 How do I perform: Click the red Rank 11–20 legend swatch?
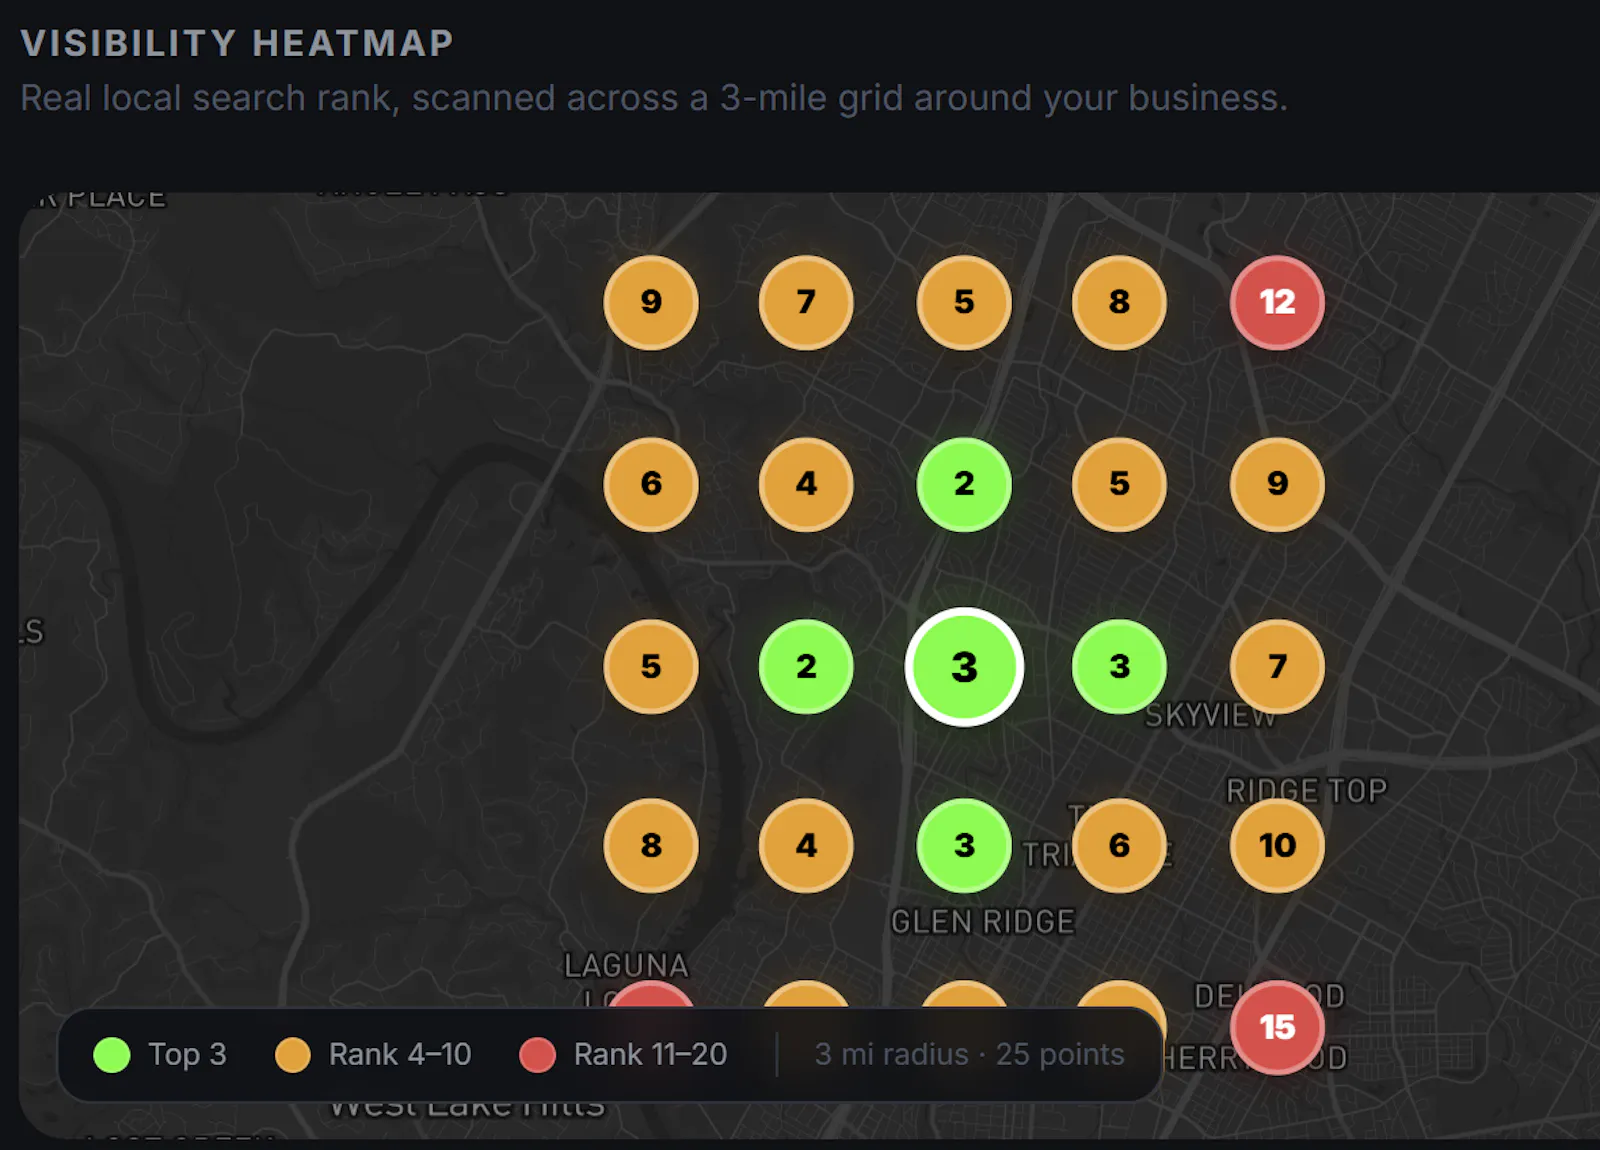coord(538,1054)
